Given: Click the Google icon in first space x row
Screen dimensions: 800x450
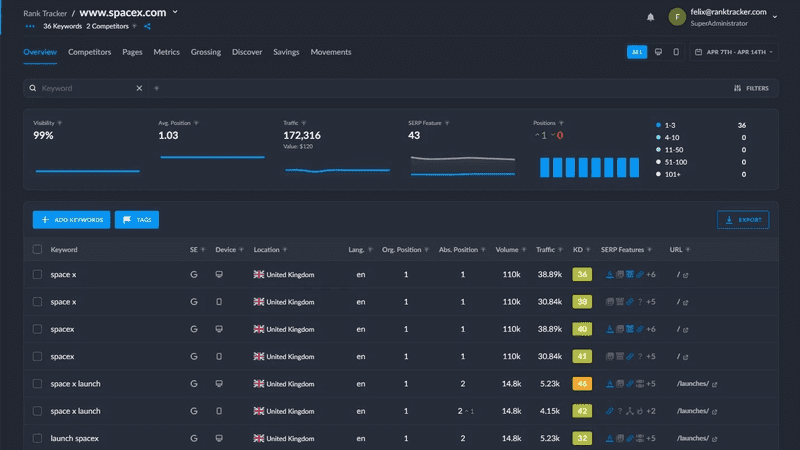Looking at the screenshot, I should pos(194,274).
